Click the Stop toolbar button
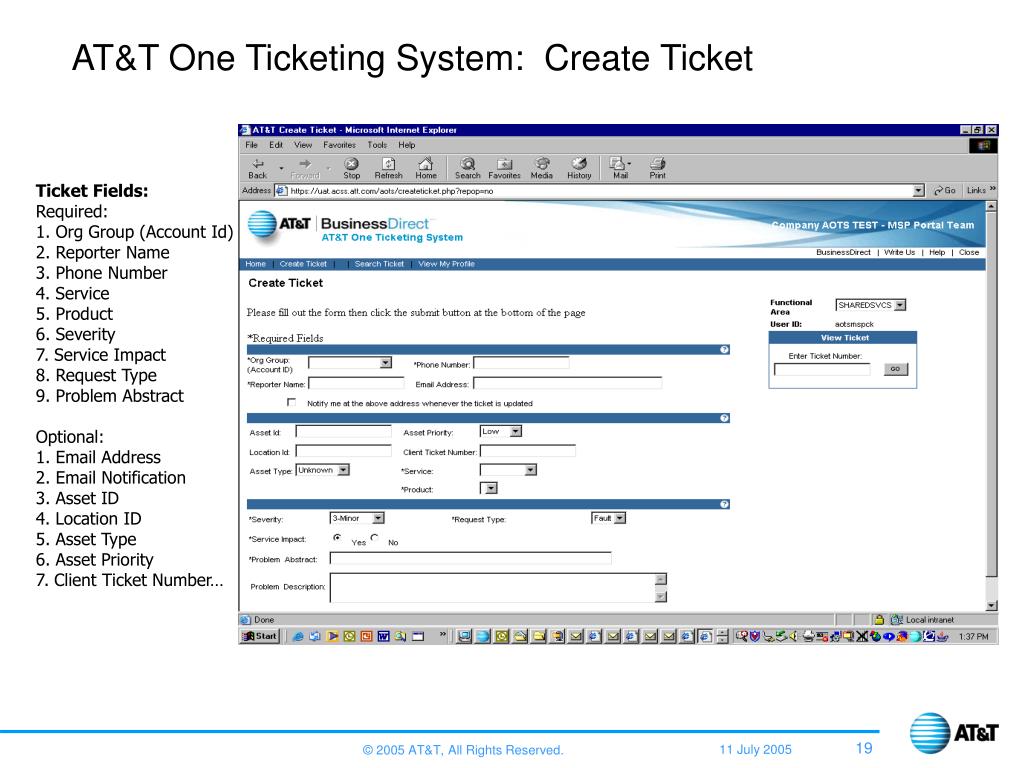The width and height of the screenshot is (1024, 768). point(351,168)
